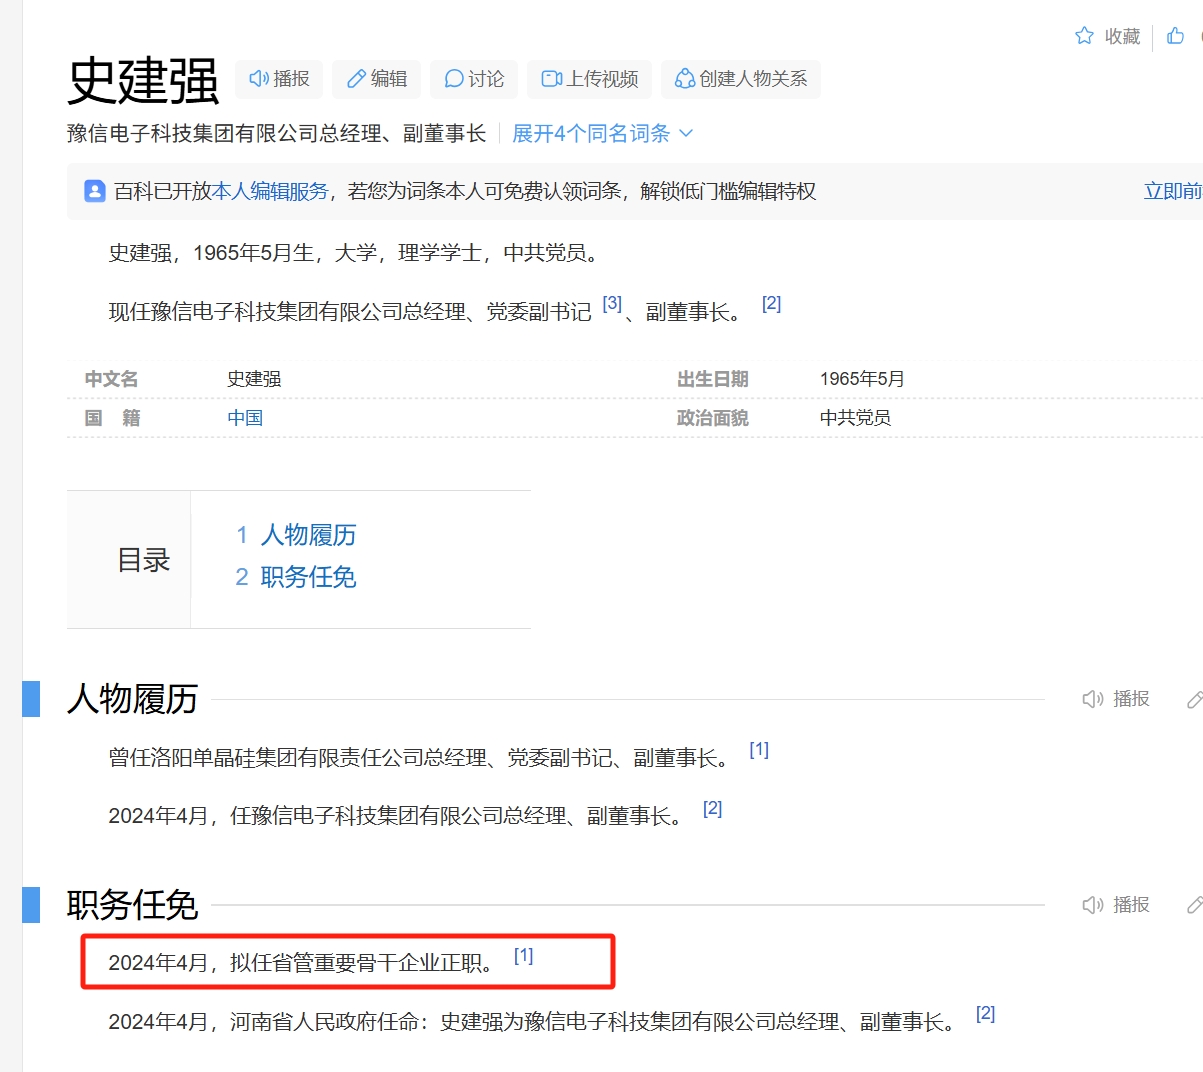Click the user badge icon in notice bar

tap(95, 191)
